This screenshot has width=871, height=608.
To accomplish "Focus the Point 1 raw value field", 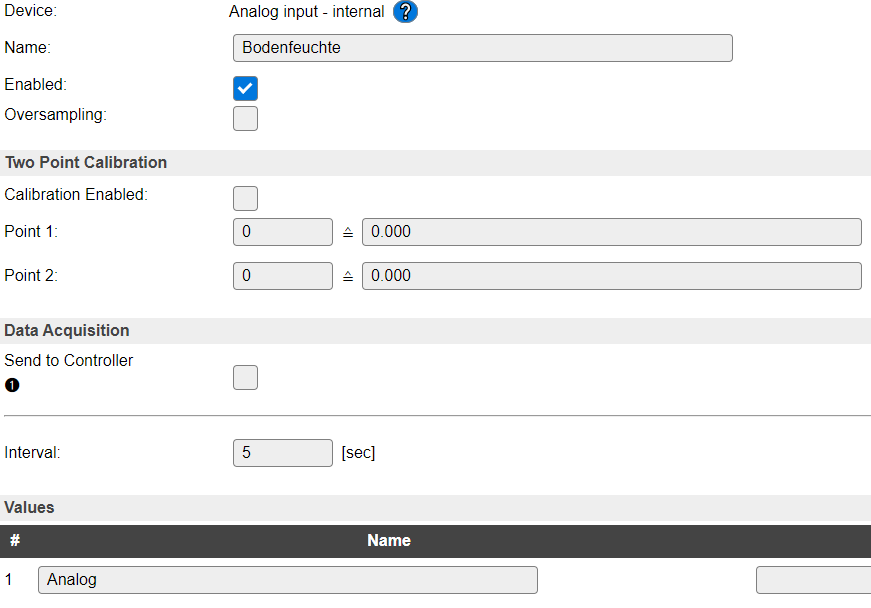I will coord(283,232).
